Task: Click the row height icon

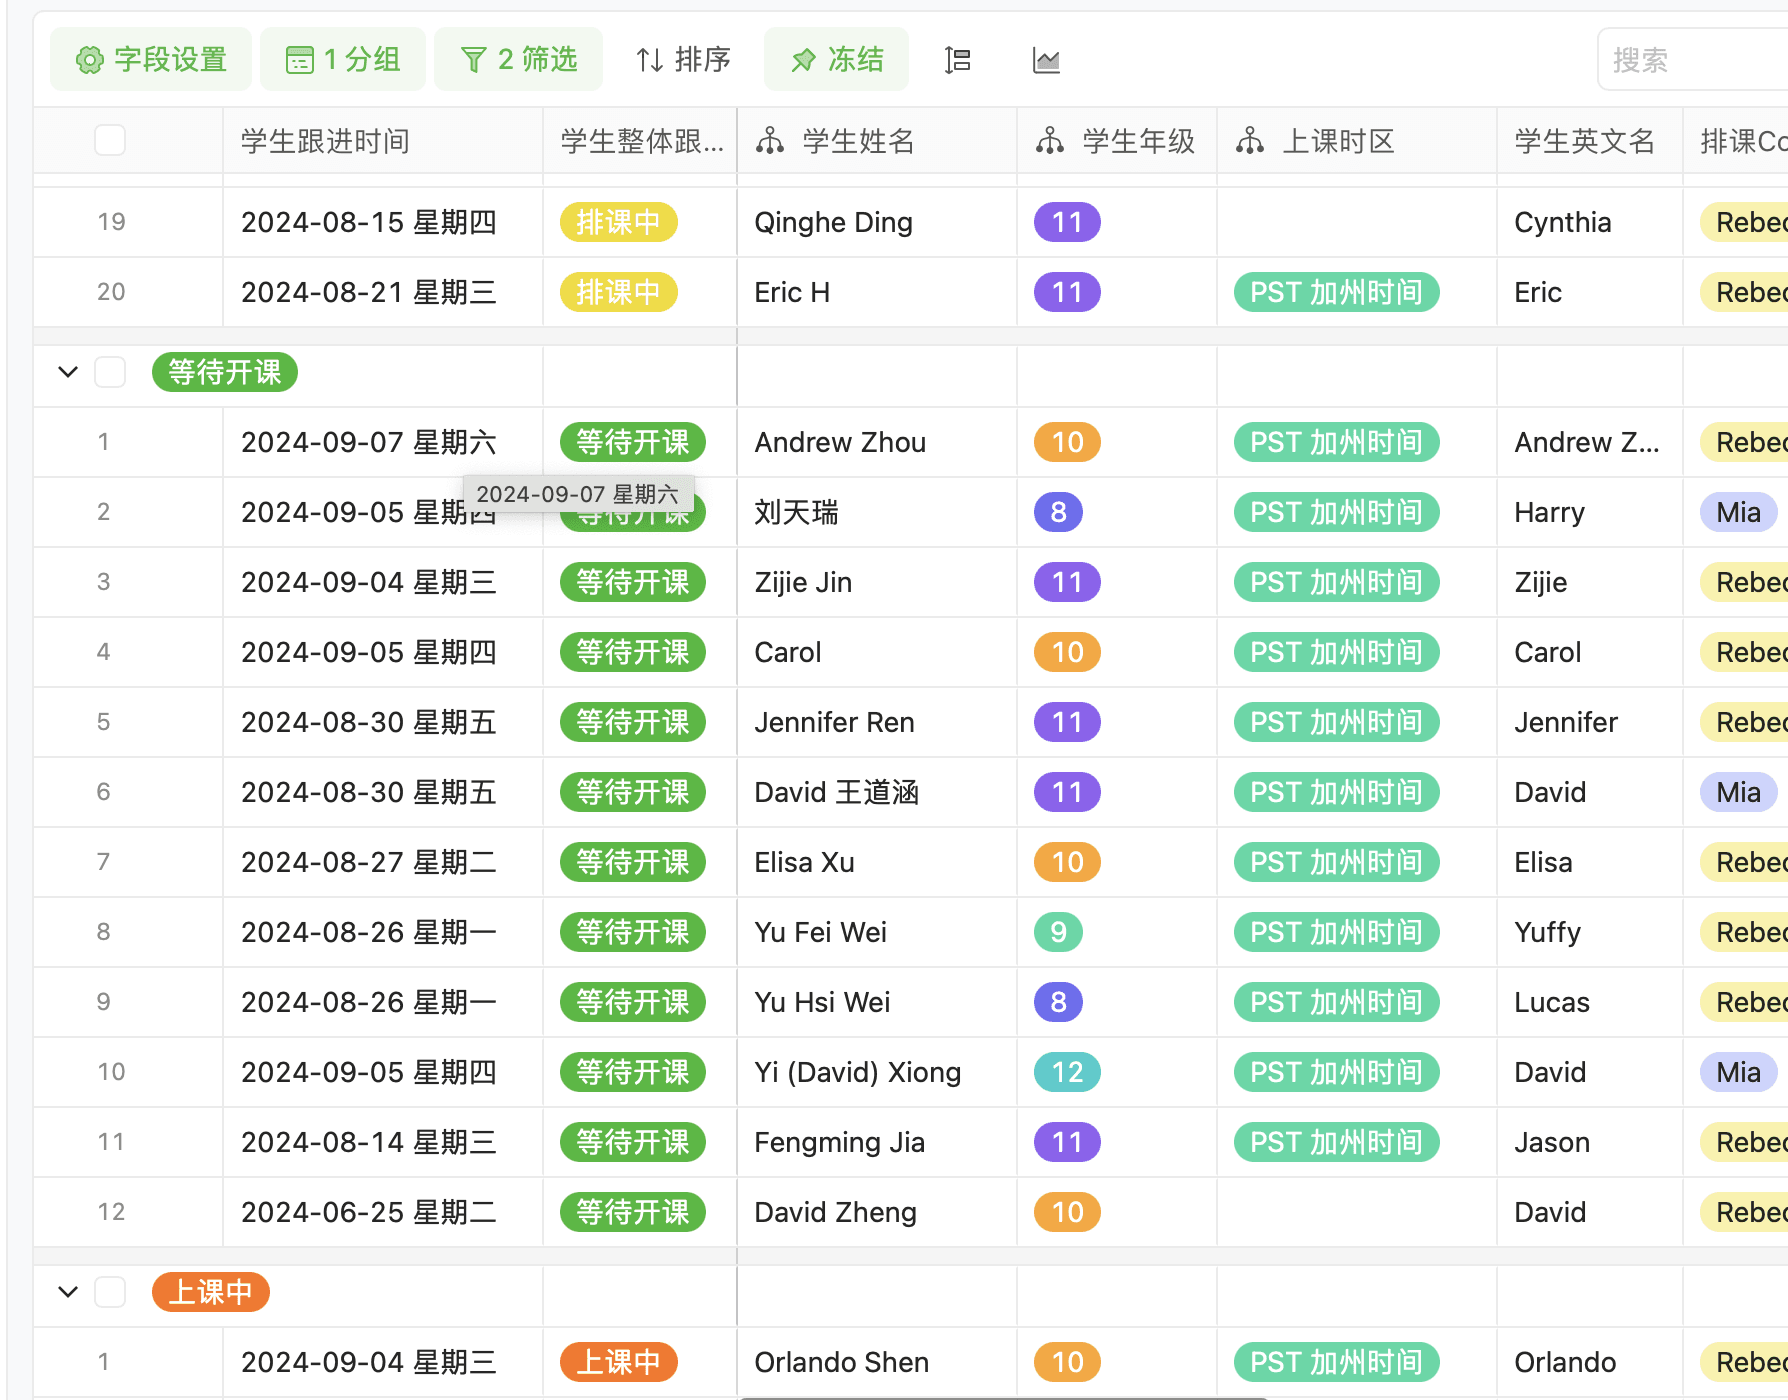Action: click(x=957, y=61)
